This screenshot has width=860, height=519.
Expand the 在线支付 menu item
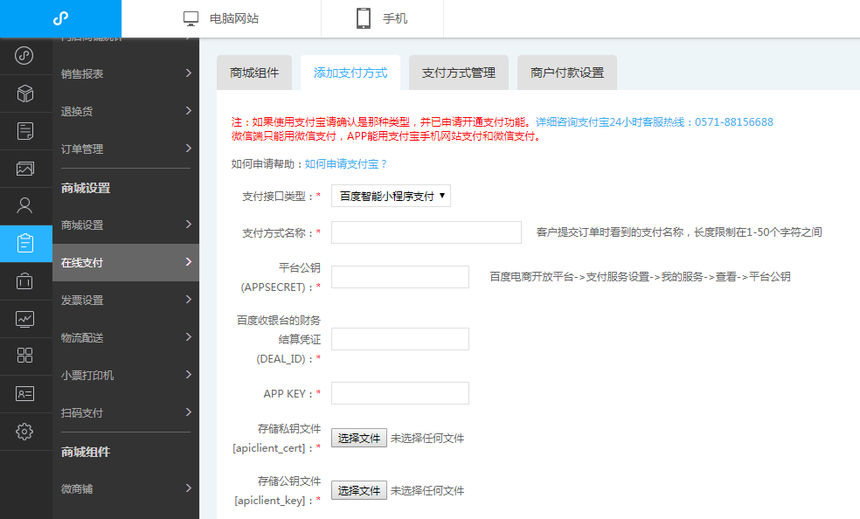click(x=126, y=262)
